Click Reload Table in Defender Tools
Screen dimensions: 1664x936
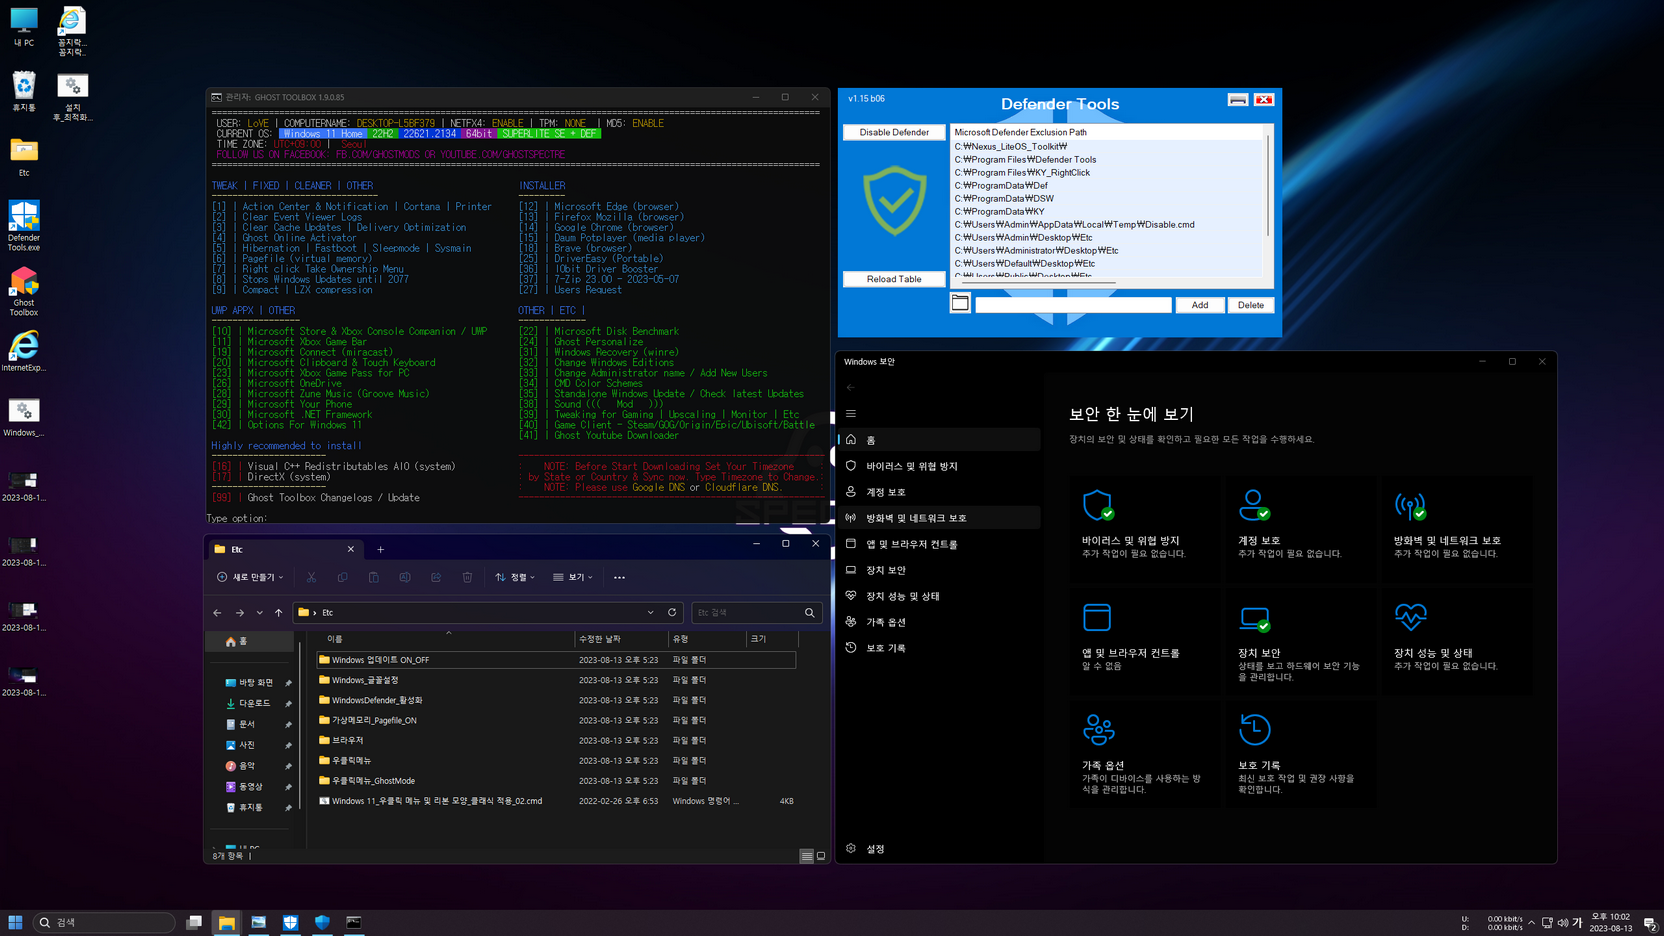pyautogui.click(x=894, y=279)
